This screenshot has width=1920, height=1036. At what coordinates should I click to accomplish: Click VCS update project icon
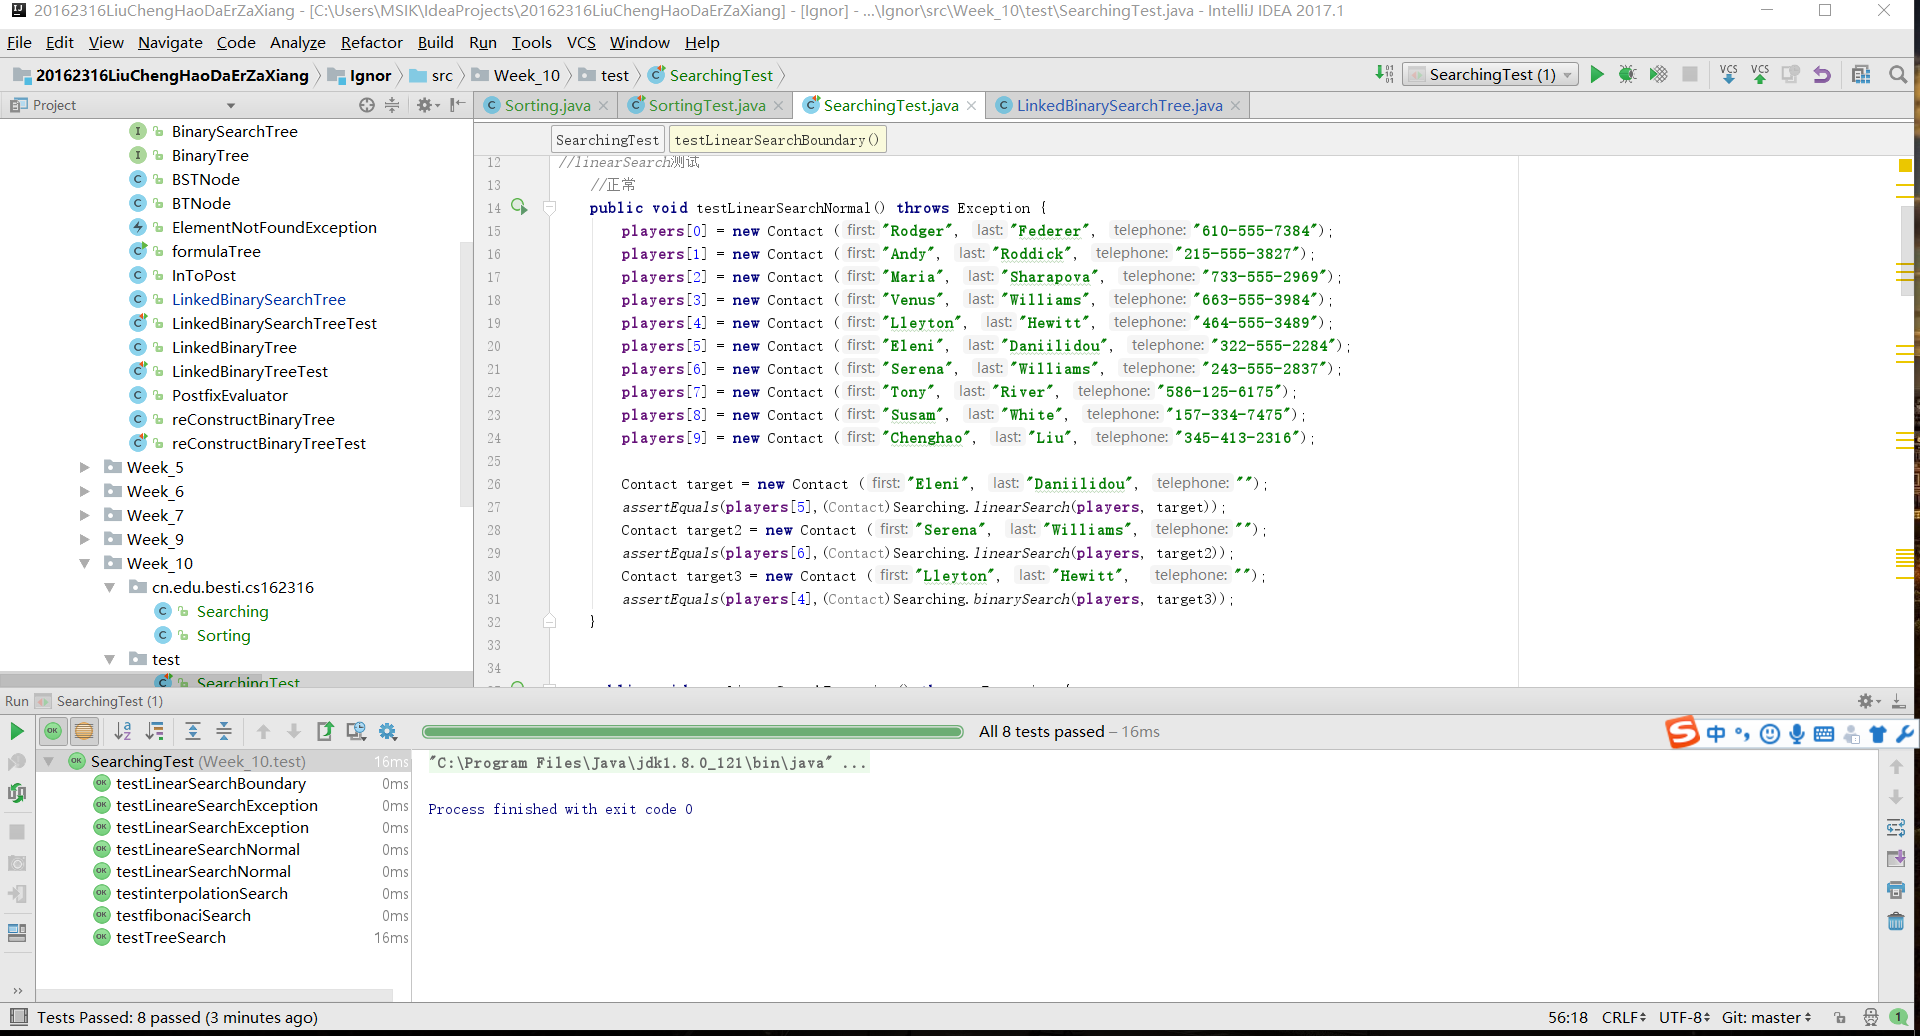click(1729, 74)
